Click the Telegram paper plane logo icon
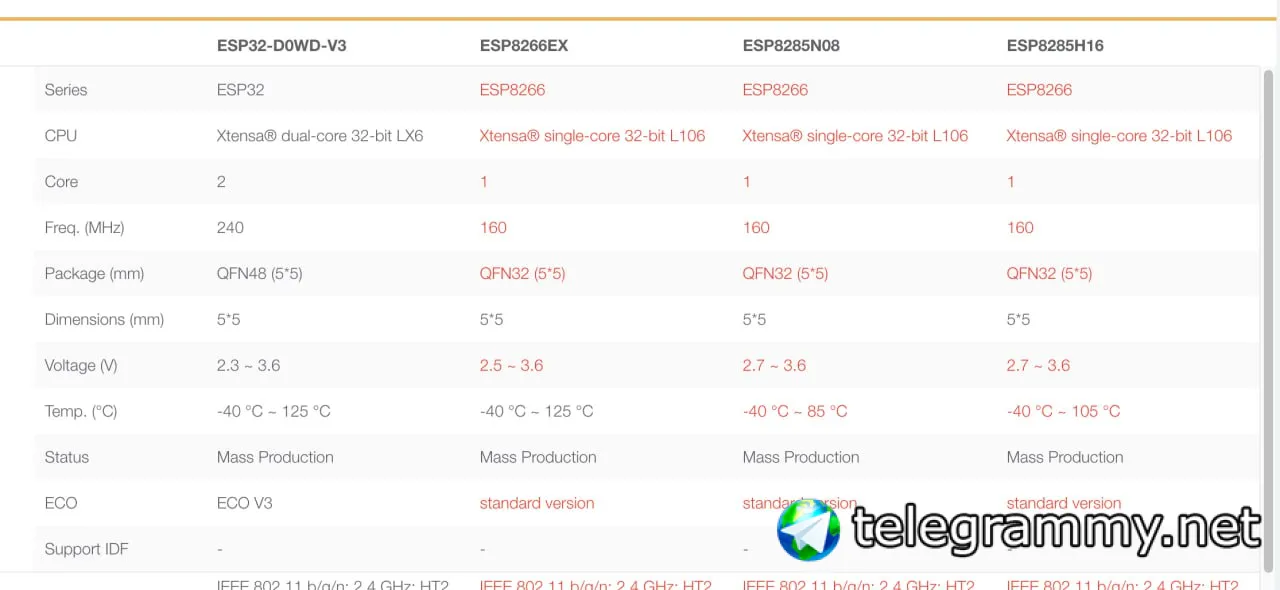 pyautogui.click(x=809, y=528)
